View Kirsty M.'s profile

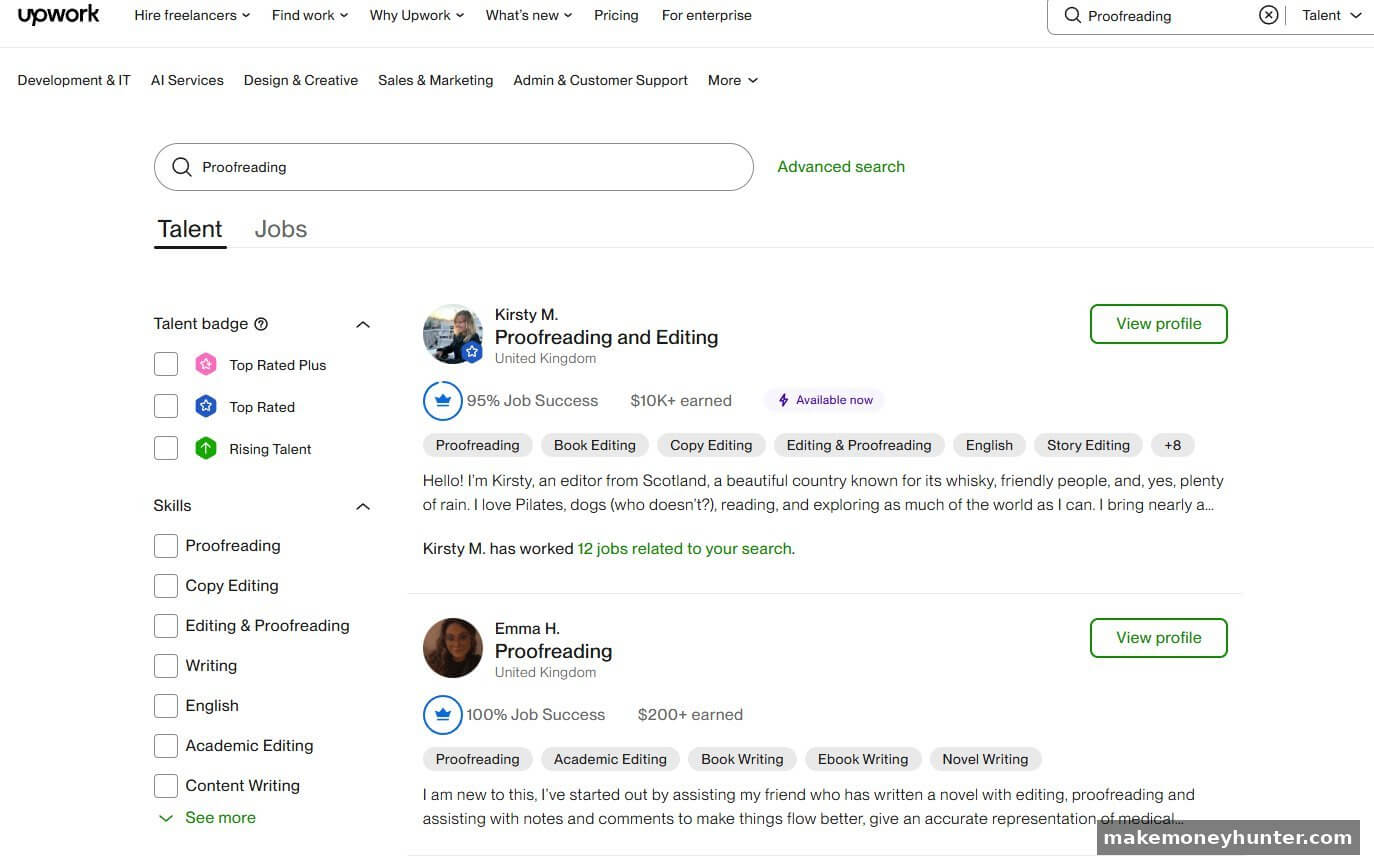coord(1158,324)
